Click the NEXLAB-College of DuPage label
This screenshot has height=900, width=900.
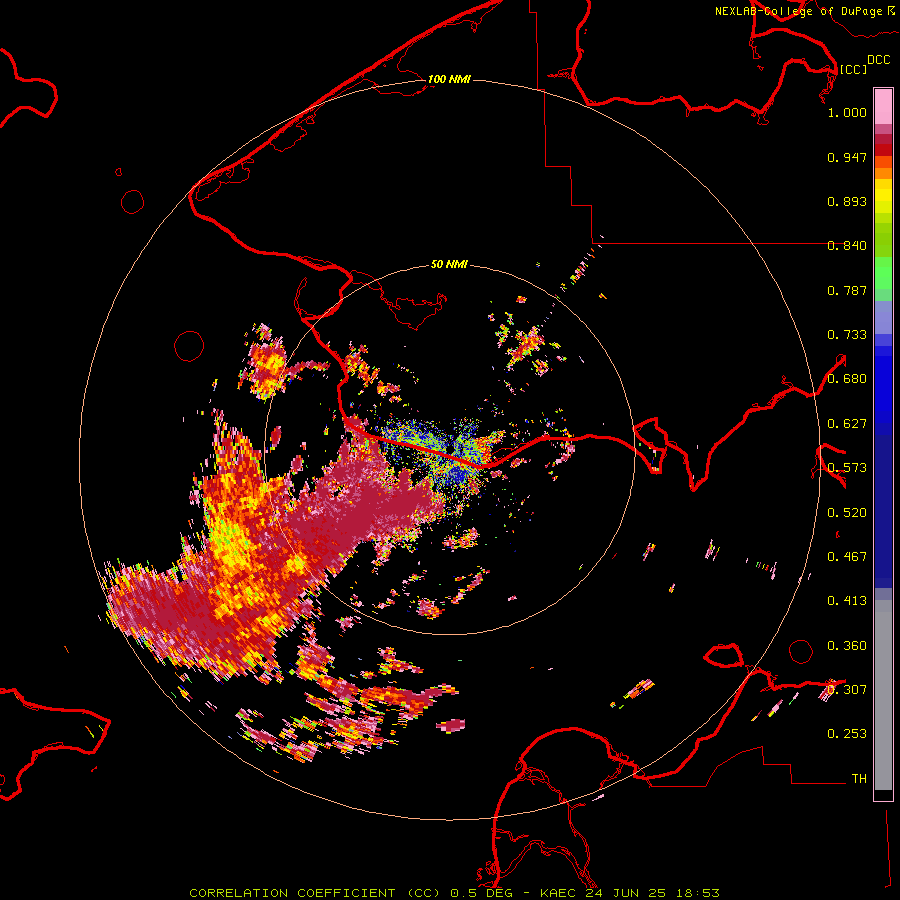798,11
